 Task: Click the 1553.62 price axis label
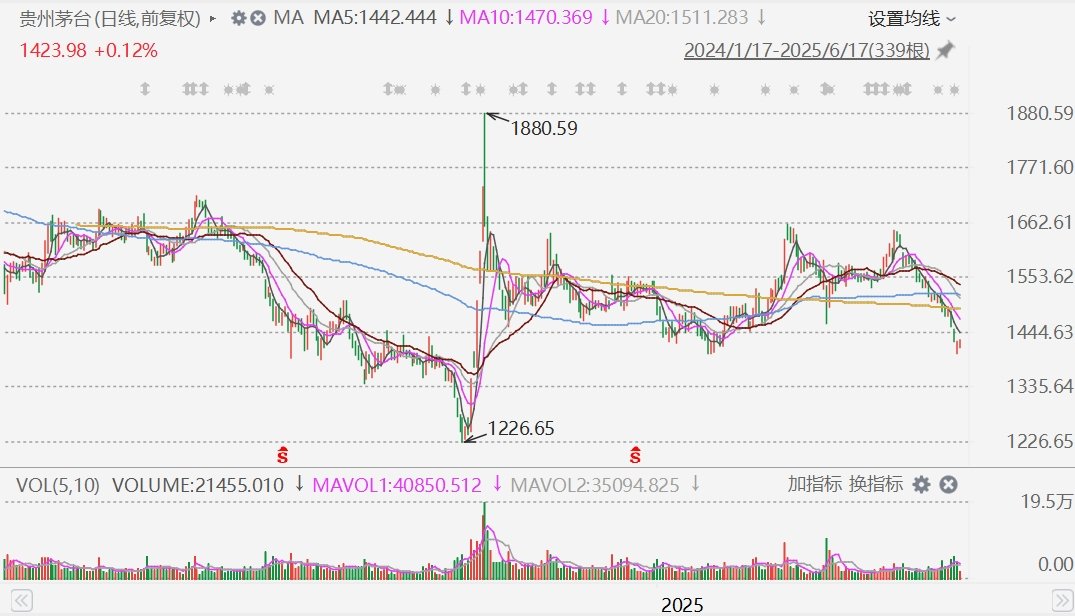(x=1039, y=276)
